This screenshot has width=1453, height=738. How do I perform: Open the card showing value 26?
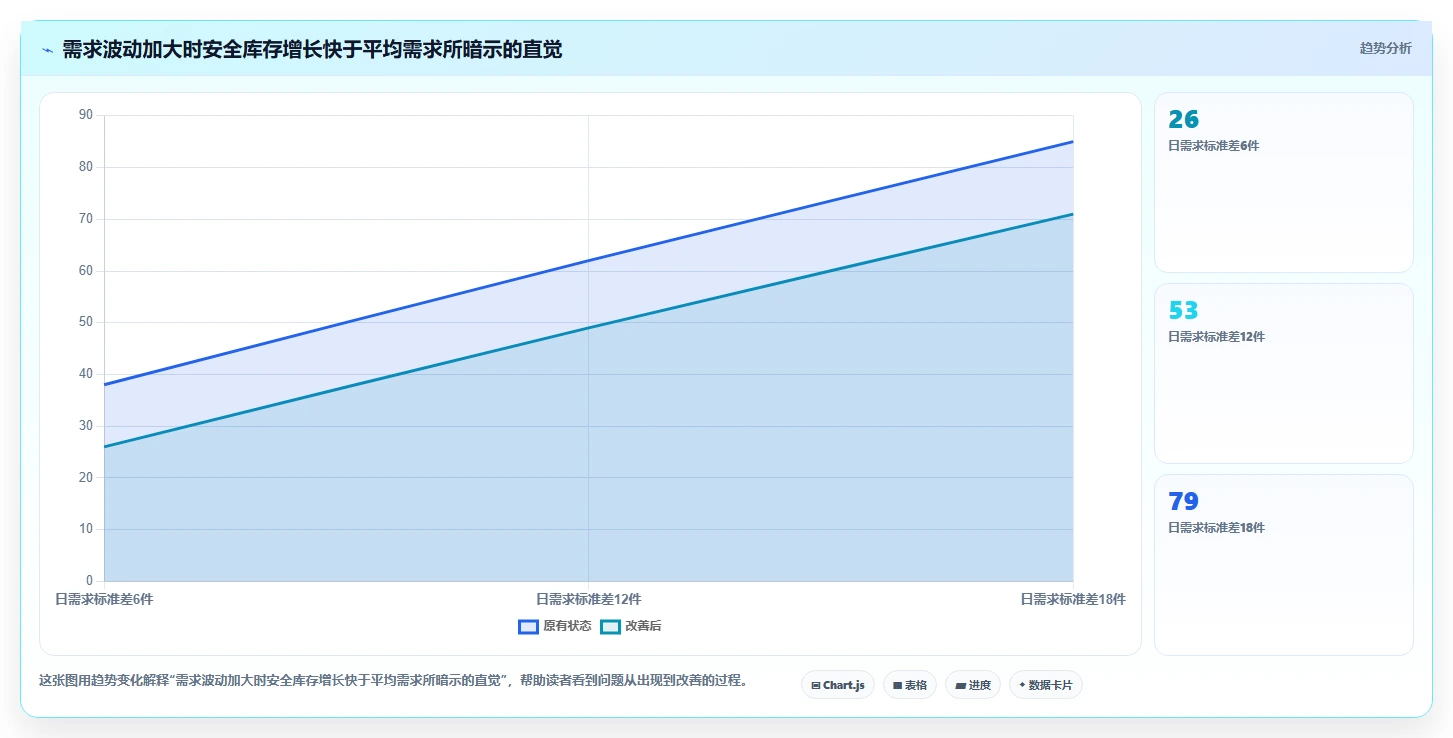pyautogui.click(x=1284, y=182)
